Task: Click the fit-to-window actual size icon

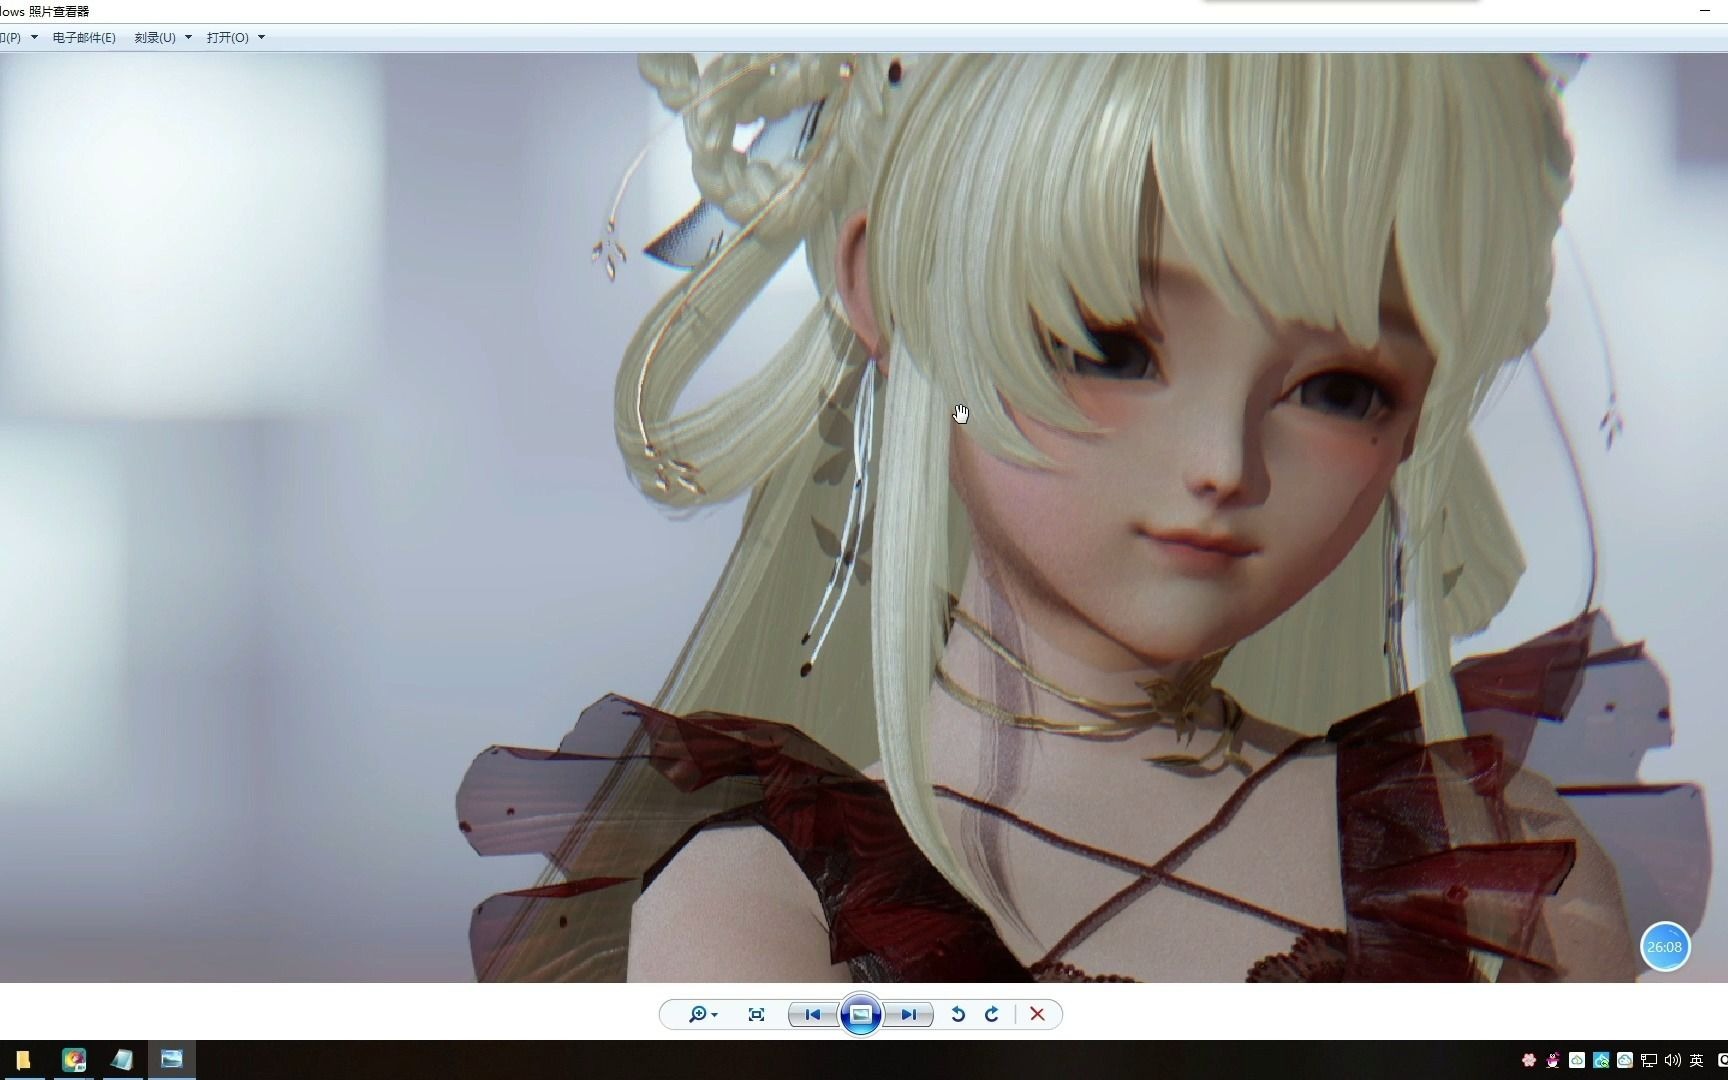Action: pos(756,1014)
